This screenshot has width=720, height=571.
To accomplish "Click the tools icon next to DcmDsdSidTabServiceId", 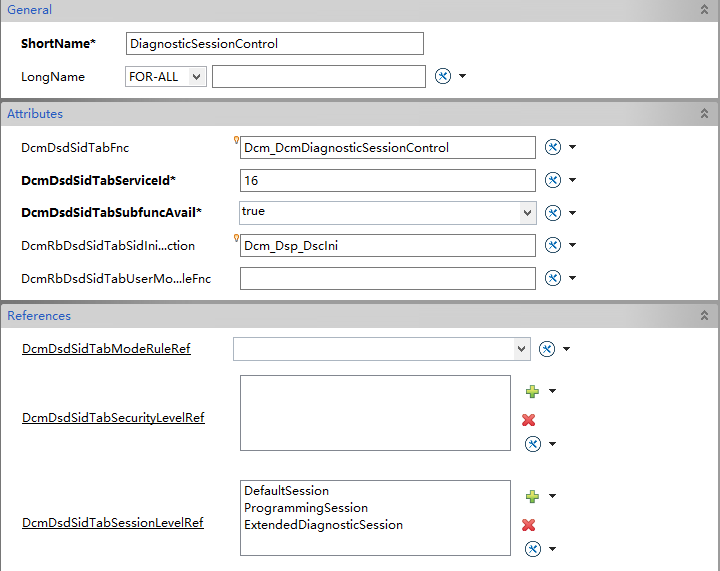I will click(x=552, y=180).
